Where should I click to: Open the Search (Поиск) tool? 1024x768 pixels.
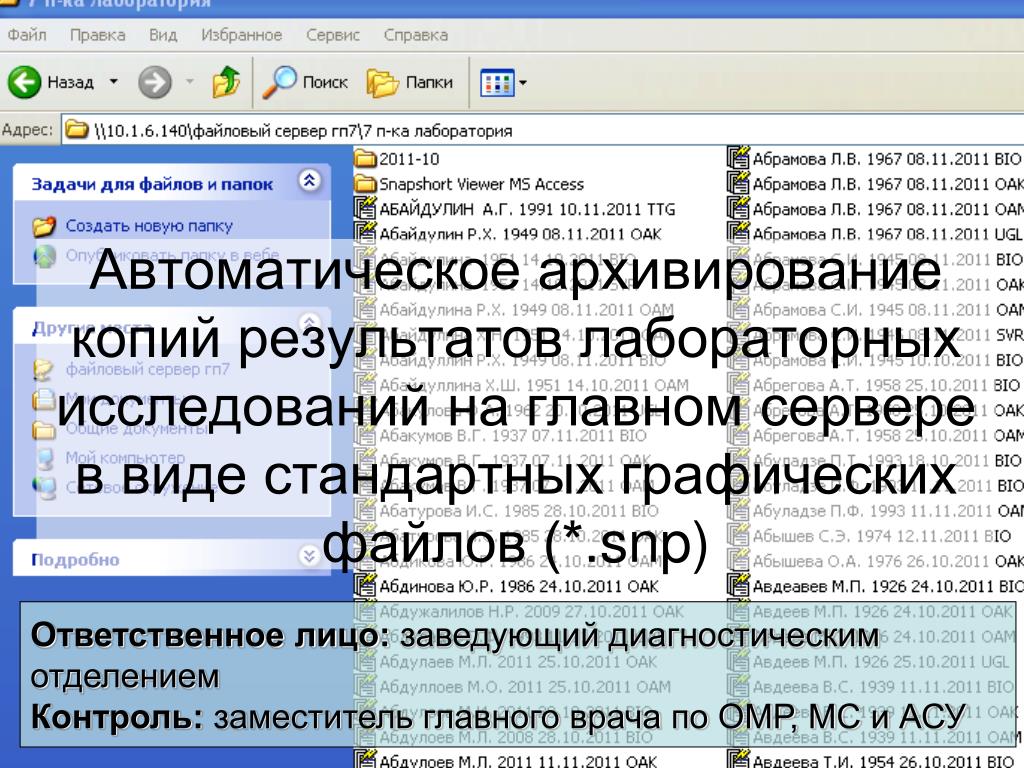click(x=306, y=83)
